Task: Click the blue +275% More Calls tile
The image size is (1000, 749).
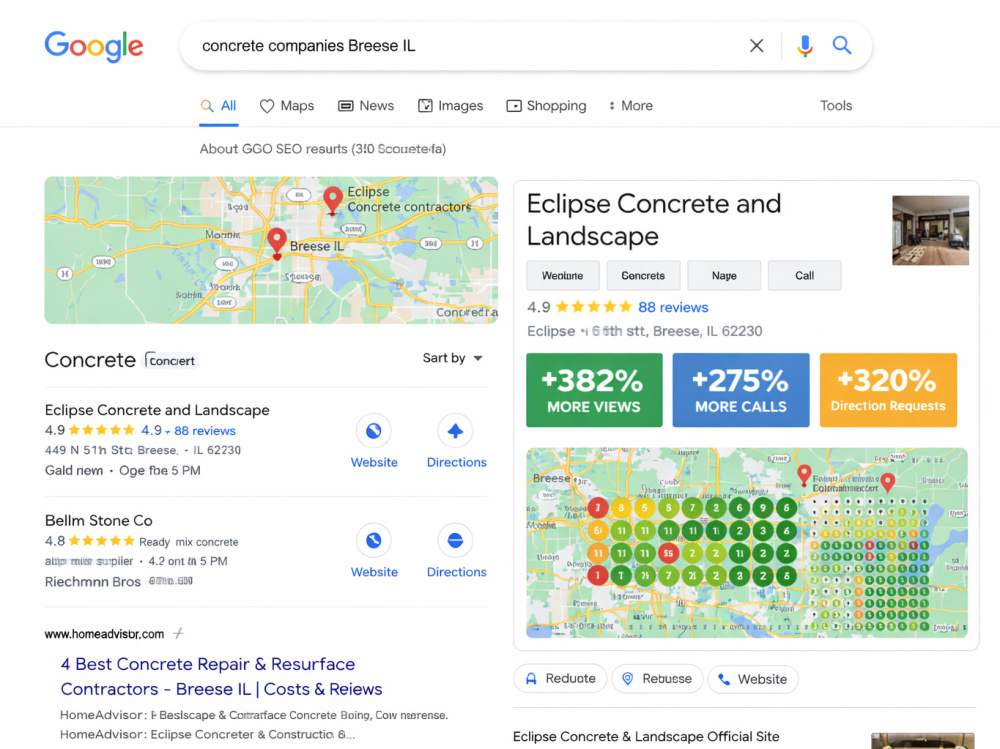Action: pos(741,390)
